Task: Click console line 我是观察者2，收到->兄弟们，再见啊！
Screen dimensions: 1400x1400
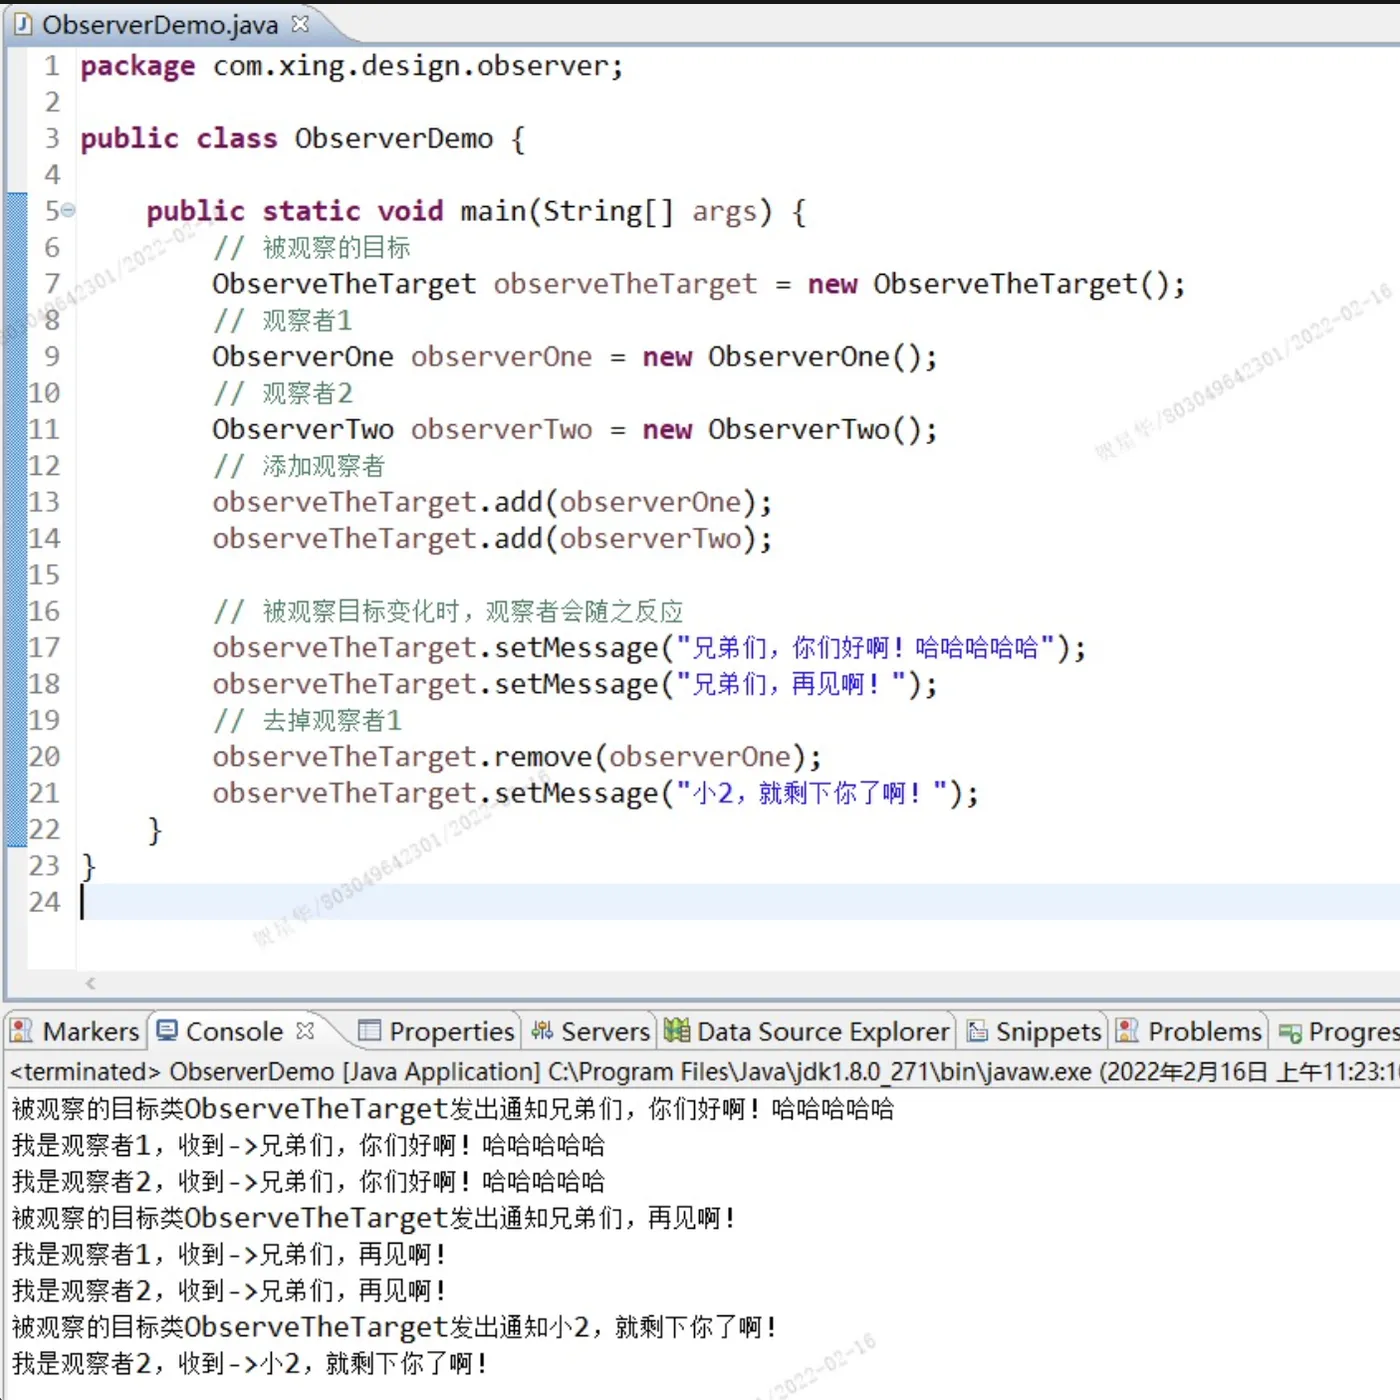Action: 229,1291
